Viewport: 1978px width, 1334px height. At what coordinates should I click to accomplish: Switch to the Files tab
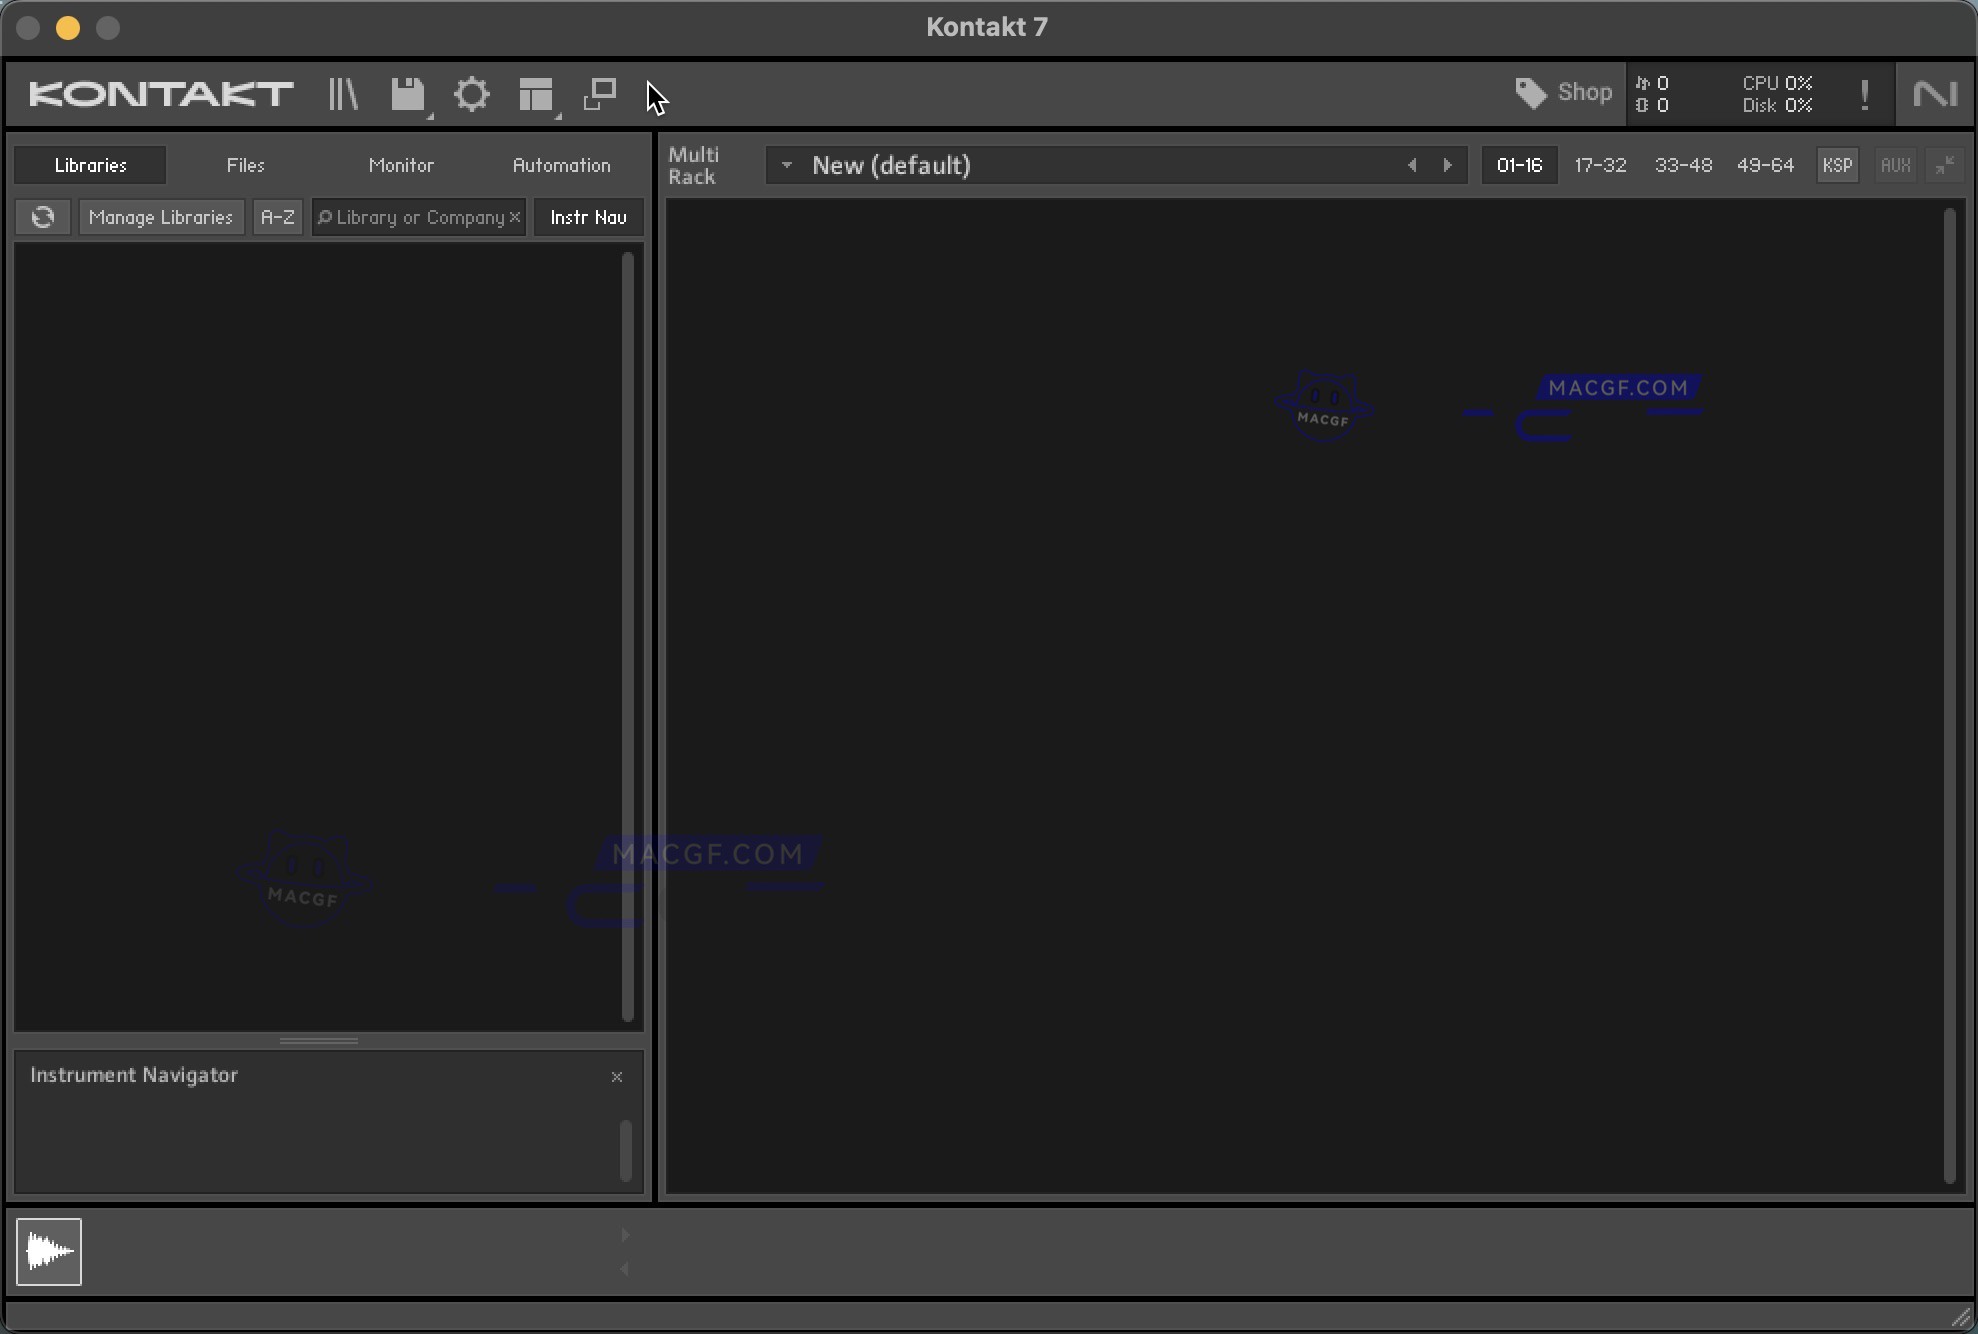pyautogui.click(x=245, y=164)
